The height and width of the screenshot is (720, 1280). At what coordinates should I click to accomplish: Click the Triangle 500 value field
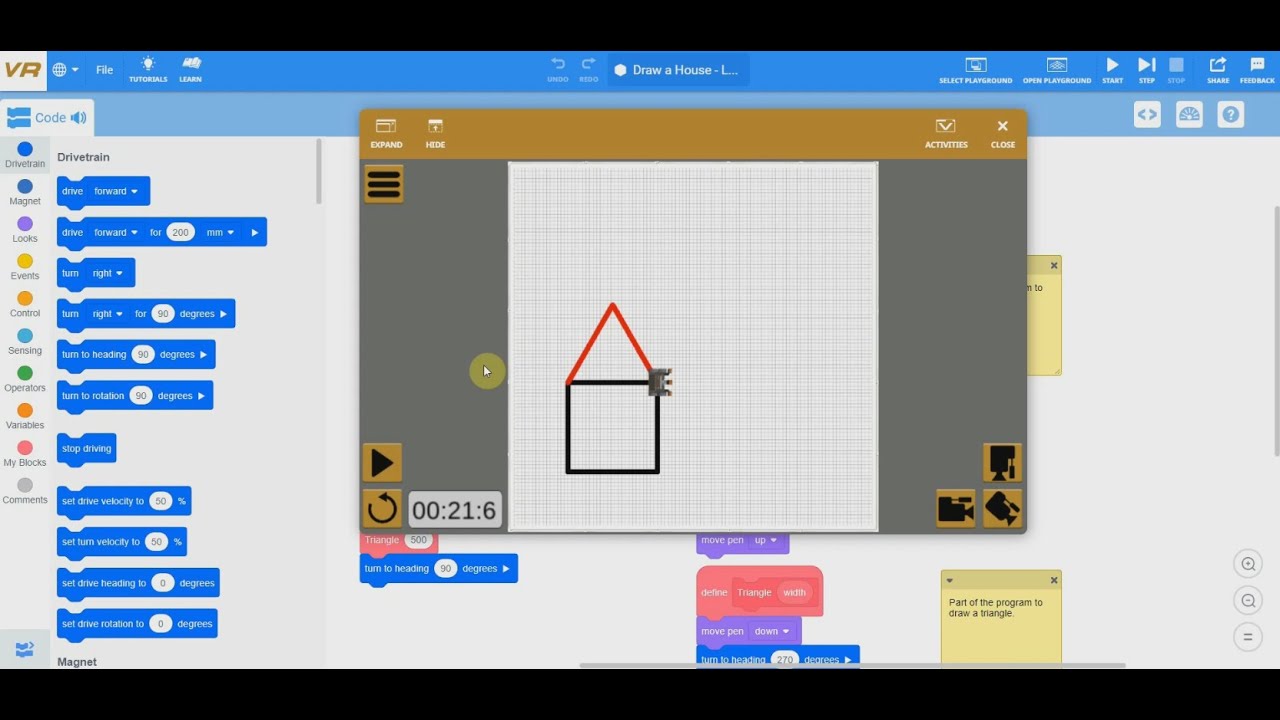tap(418, 540)
